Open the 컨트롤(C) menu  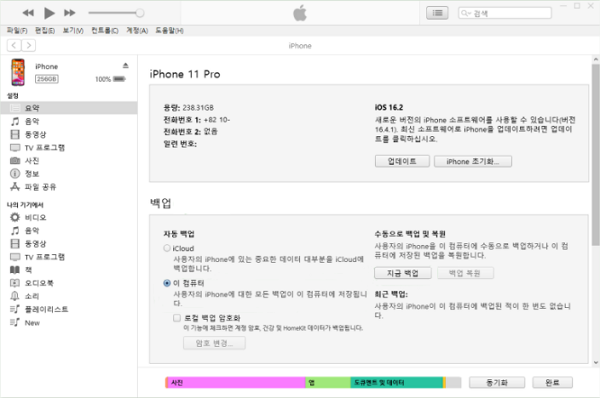[104, 31]
